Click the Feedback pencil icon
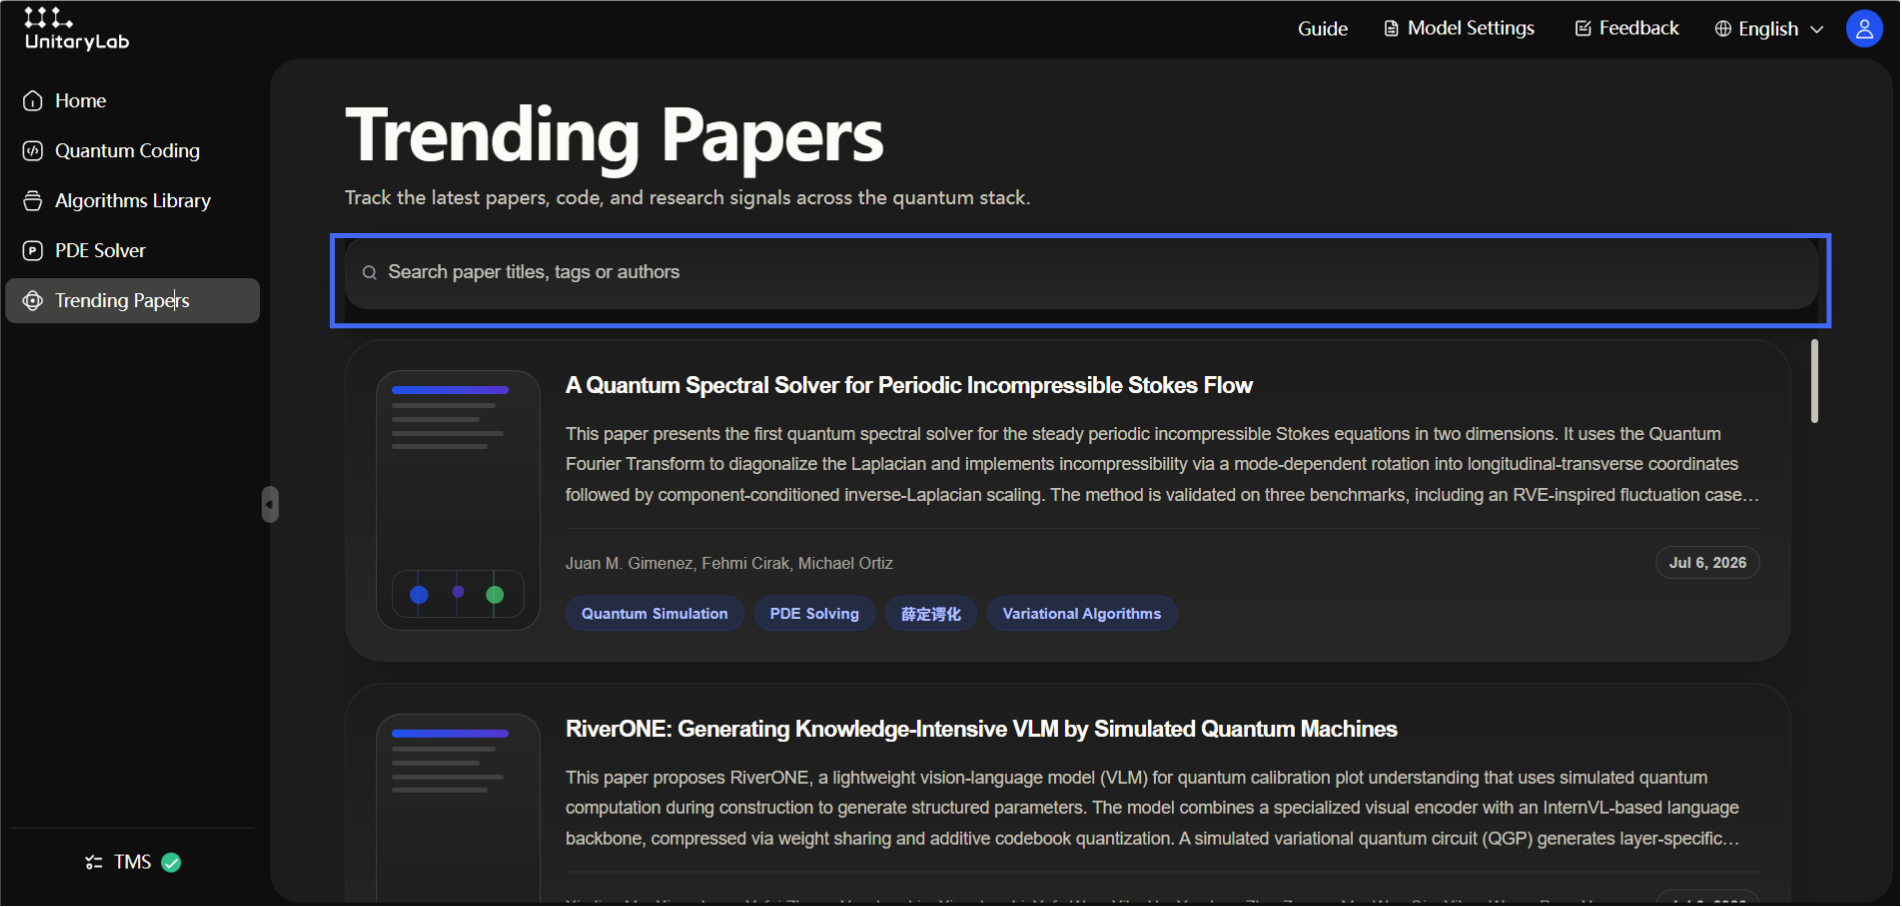Viewport: 1902px width, 907px height. (x=1583, y=29)
